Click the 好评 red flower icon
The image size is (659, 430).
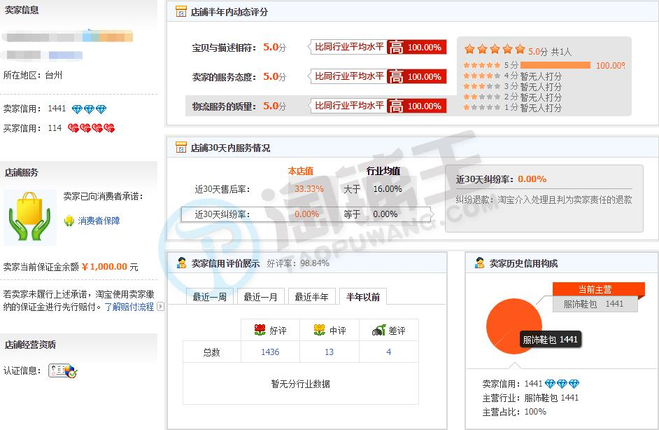pos(259,330)
